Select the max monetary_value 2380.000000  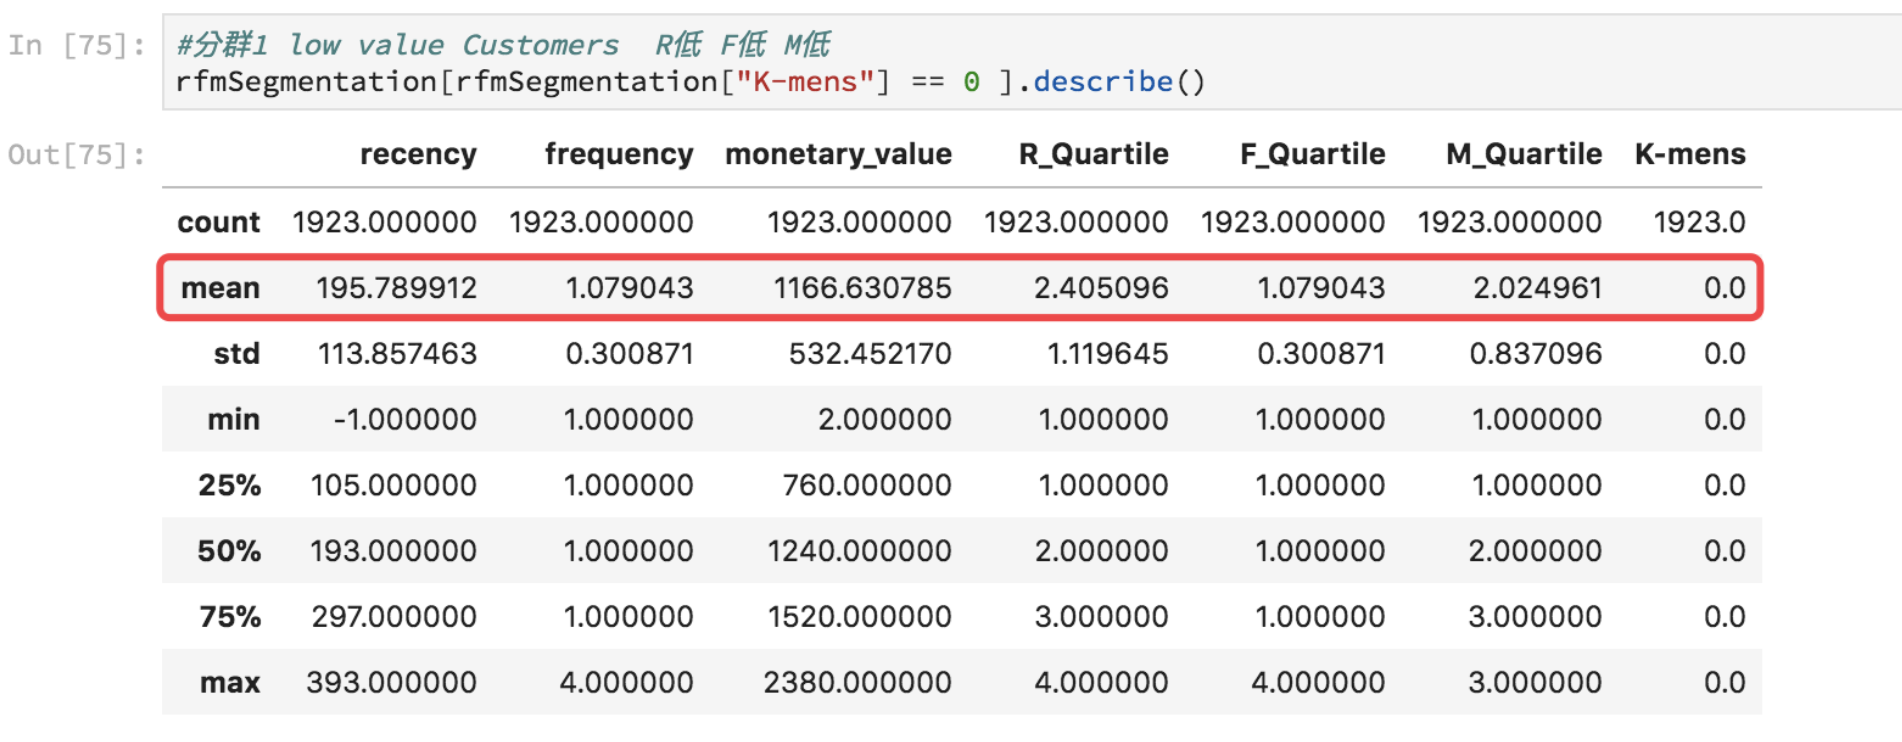857,683
